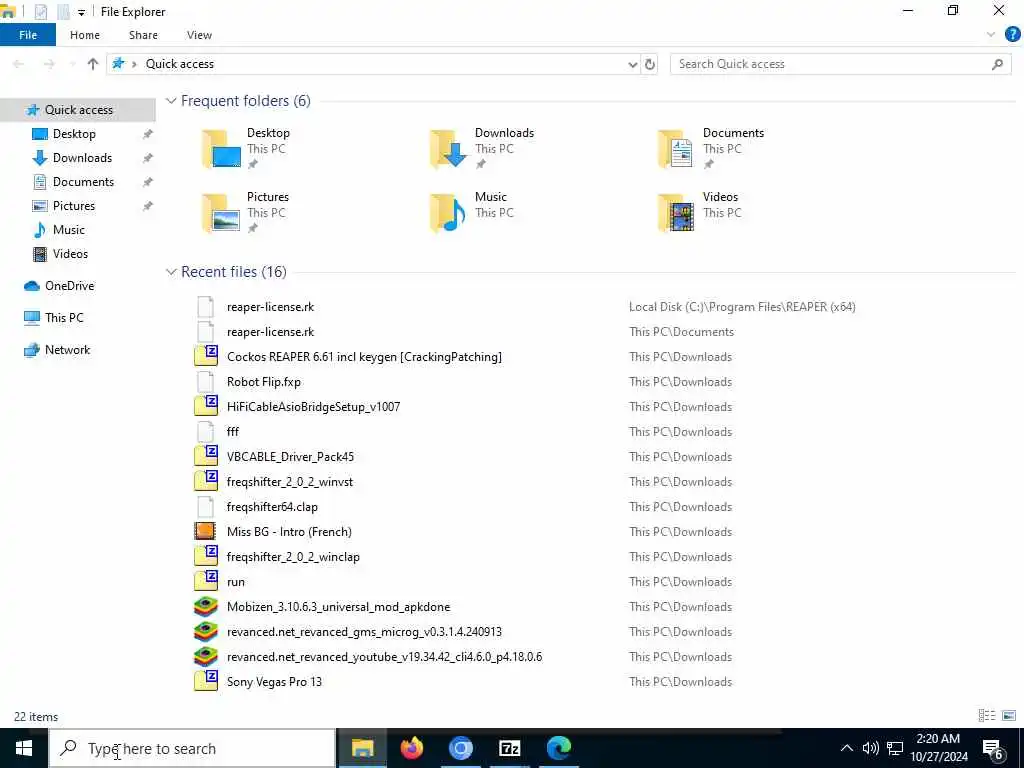Switch to Details view layout
The width and height of the screenshot is (1024, 768).
tap(987, 716)
